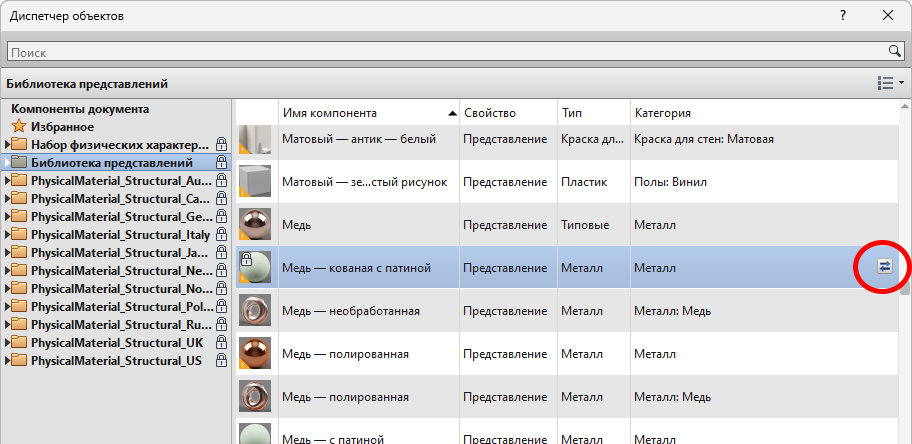Screen dimensions: 912x444
Task: Sort by Свойство column header
Action: coord(508,113)
